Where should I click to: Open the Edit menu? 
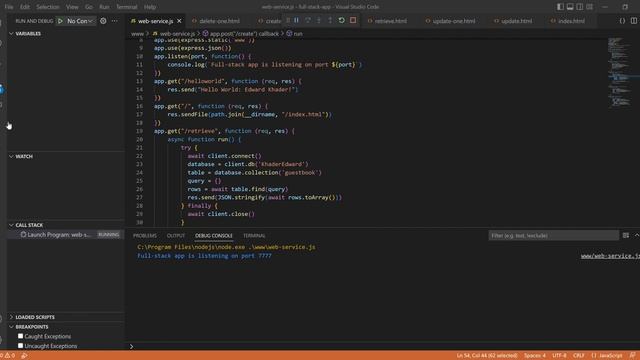[25, 7]
